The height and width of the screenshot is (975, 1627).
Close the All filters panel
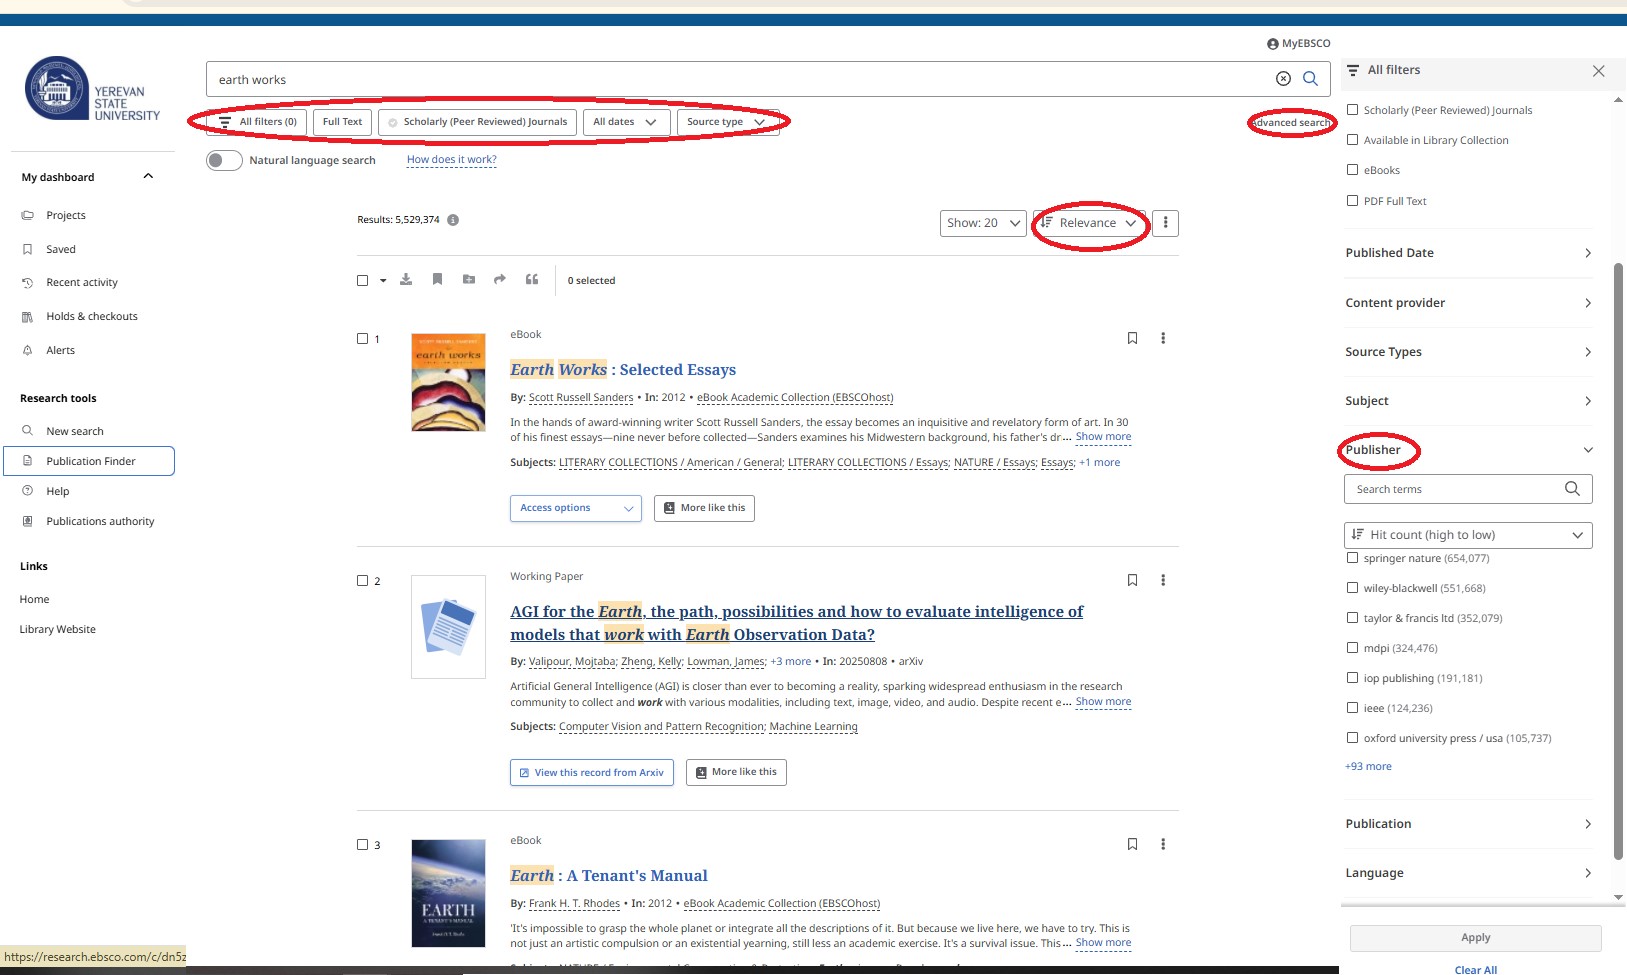(1598, 71)
